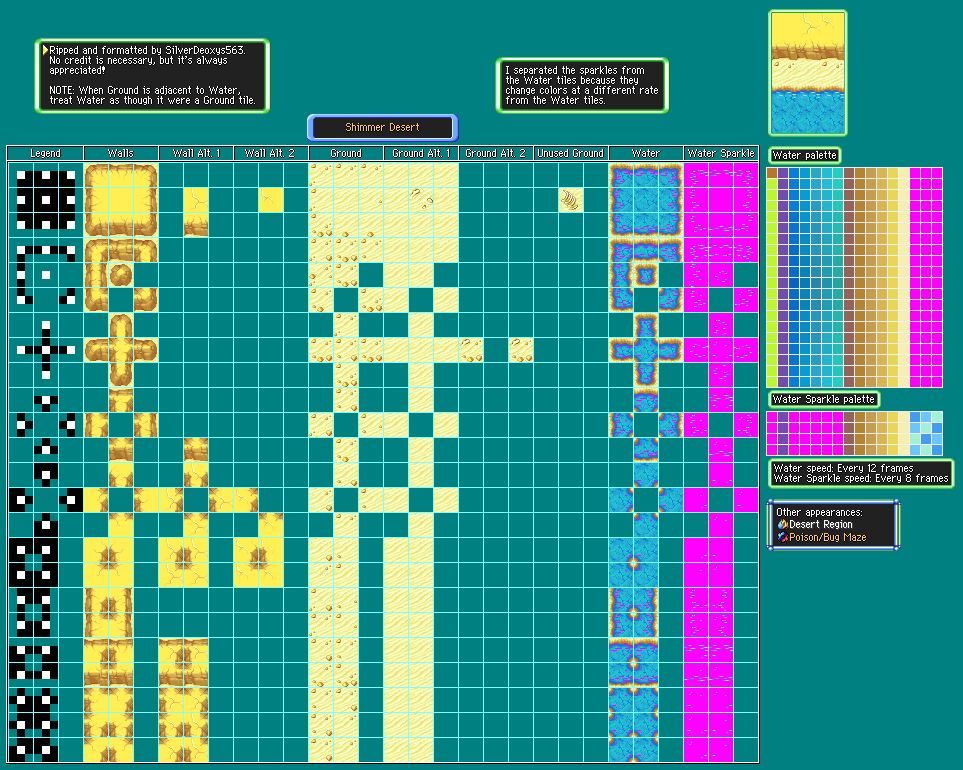Click the Water Sparkle palette label
The height and width of the screenshot is (770, 963).
(824, 399)
